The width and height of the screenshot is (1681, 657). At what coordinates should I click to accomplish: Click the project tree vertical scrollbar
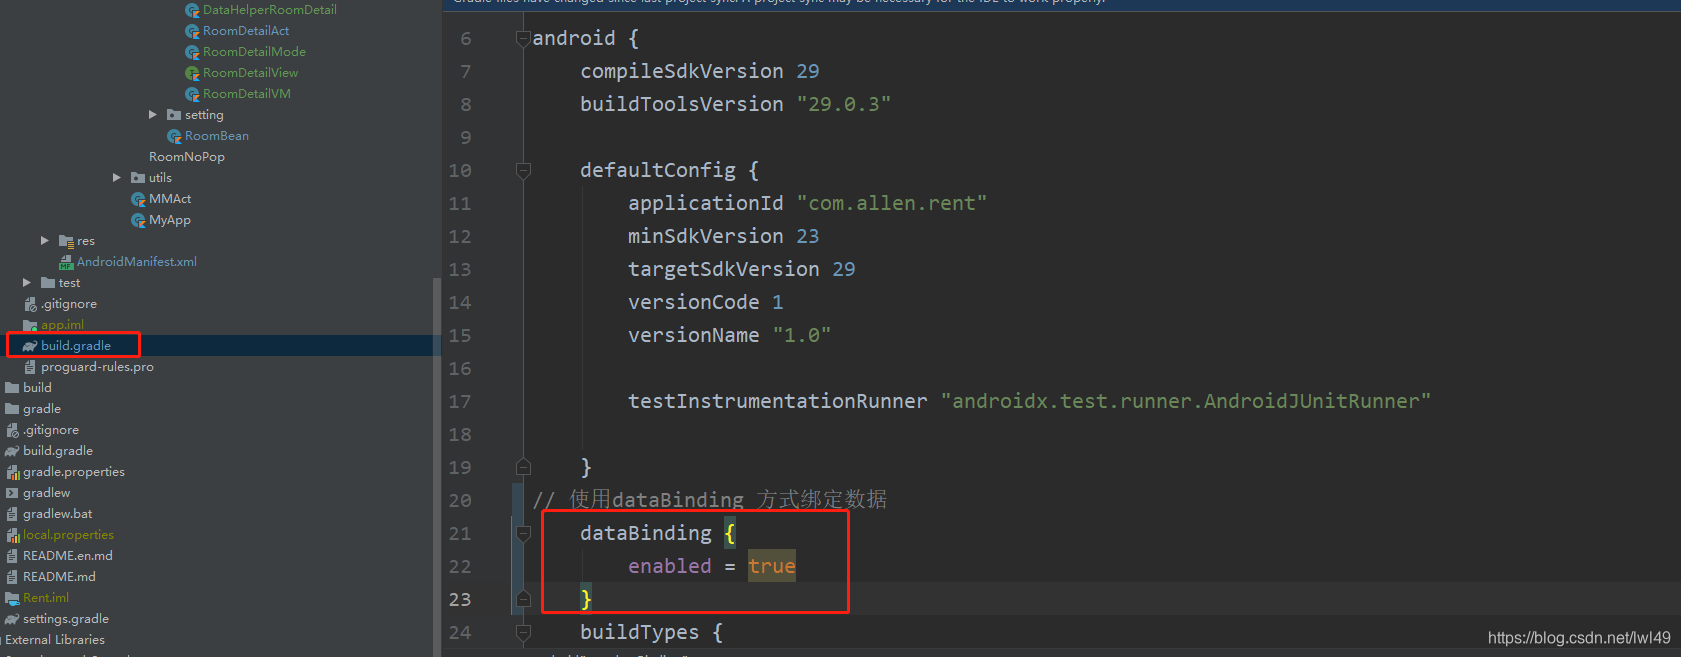click(x=436, y=466)
